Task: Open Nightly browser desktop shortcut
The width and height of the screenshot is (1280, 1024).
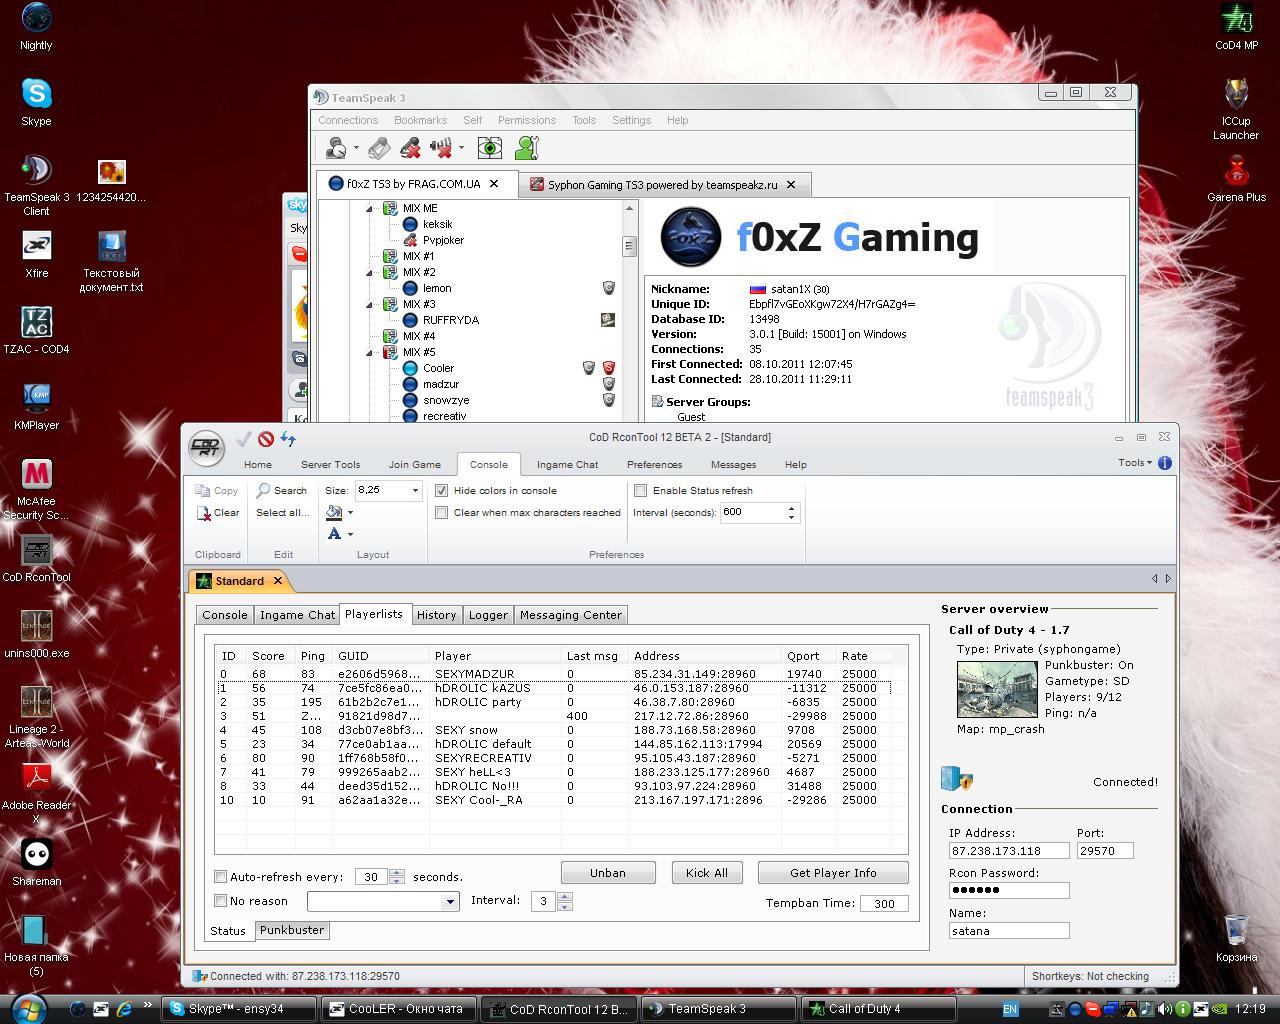Action: 37,26
